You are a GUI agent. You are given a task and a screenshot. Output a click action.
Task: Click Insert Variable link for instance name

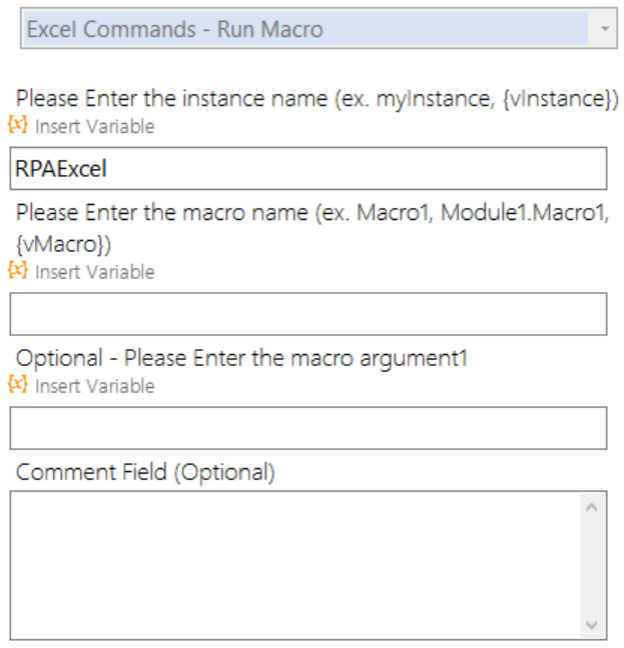pyautogui.click(x=94, y=127)
